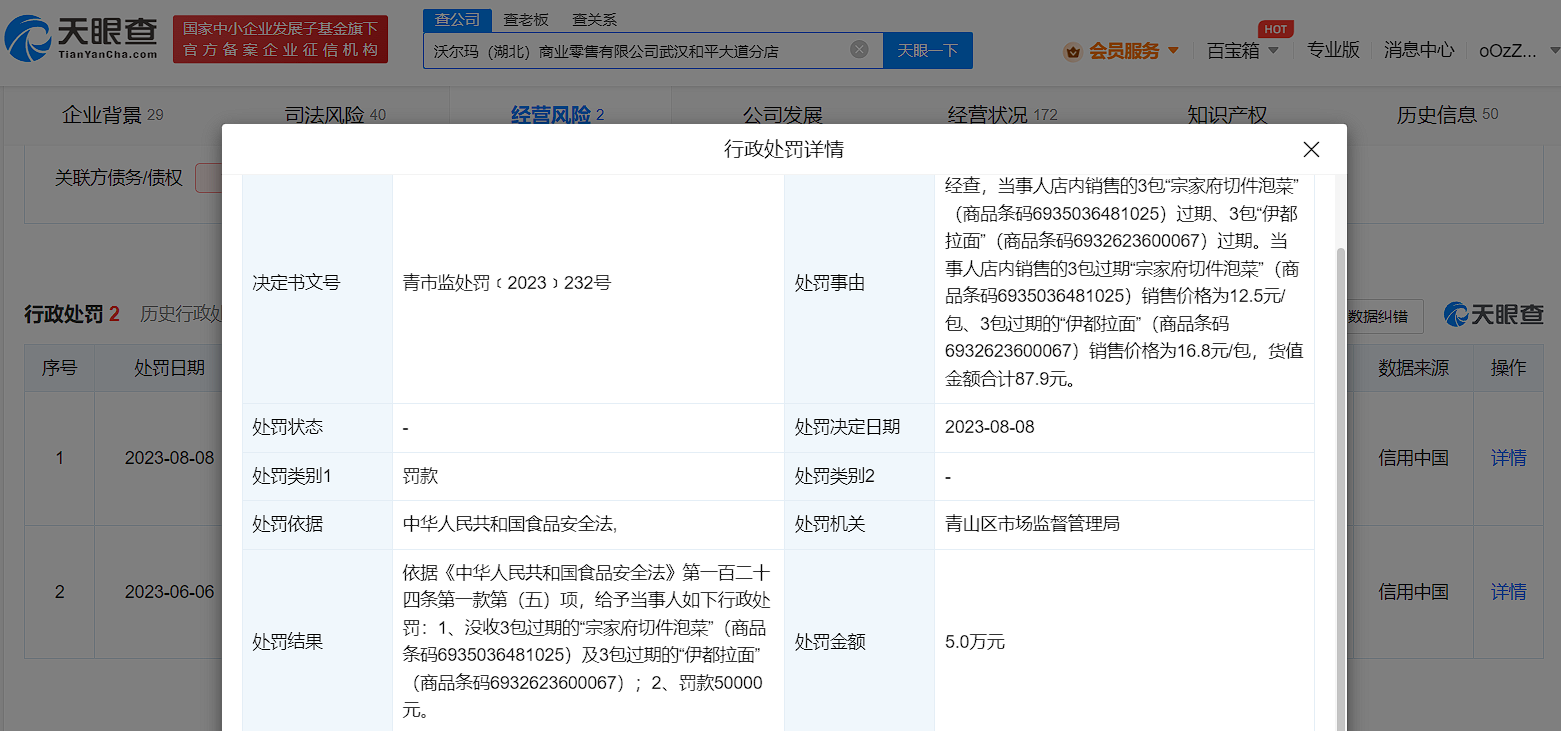Click the 处罚类别1 field label
The width and height of the screenshot is (1561, 731).
(x=292, y=476)
